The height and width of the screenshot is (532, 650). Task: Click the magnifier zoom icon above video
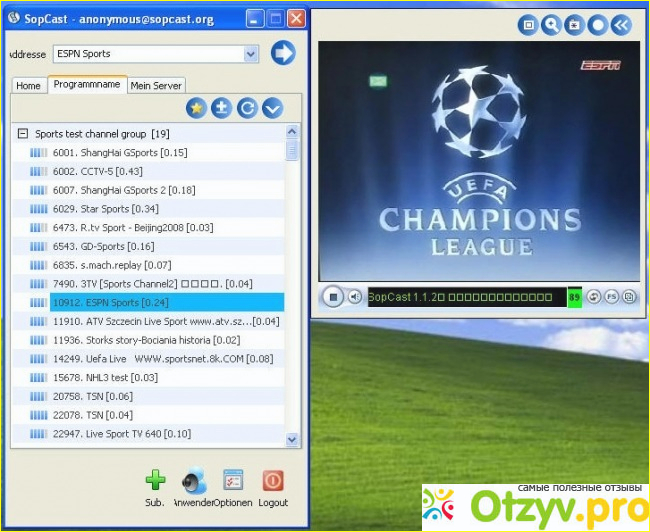coord(551,25)
